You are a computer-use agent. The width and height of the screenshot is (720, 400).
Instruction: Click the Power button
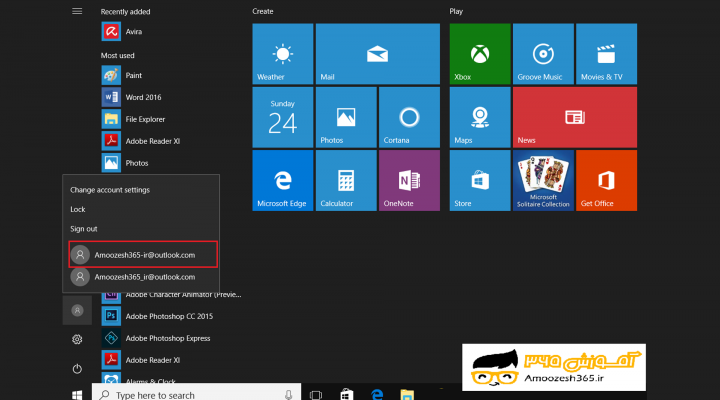click(77, 369)
